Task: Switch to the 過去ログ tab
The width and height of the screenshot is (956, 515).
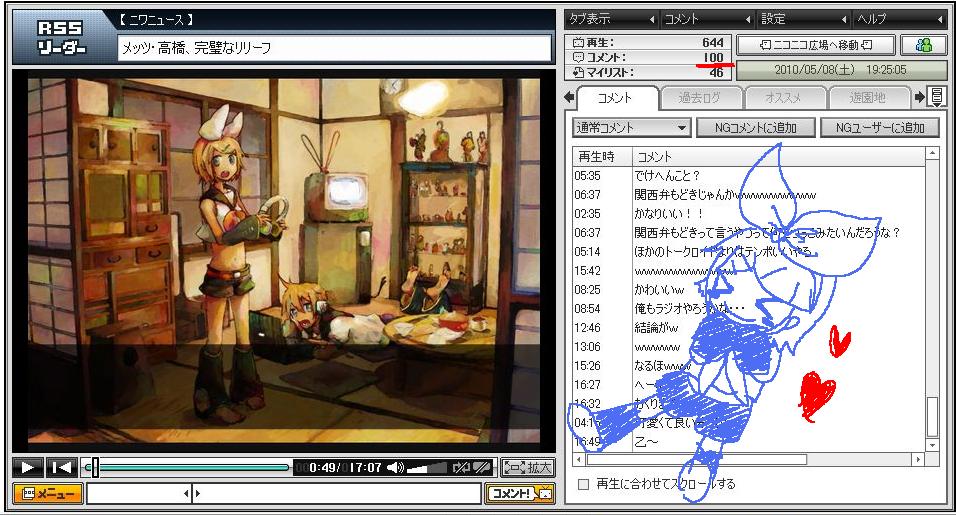Action: [700, 98]
